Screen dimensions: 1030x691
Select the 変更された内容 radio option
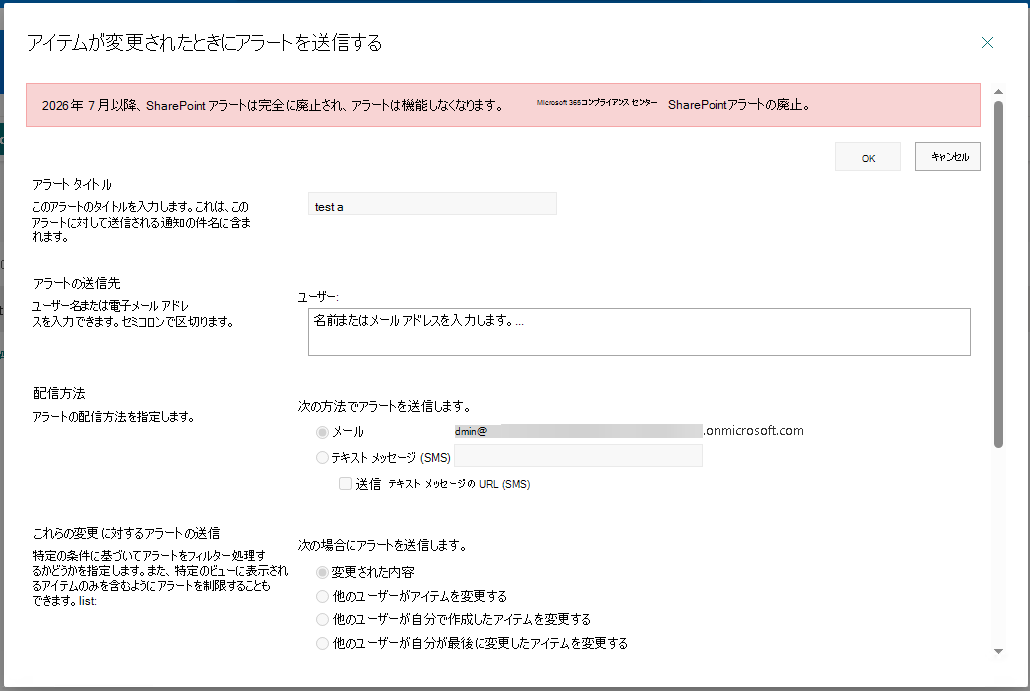322,572
